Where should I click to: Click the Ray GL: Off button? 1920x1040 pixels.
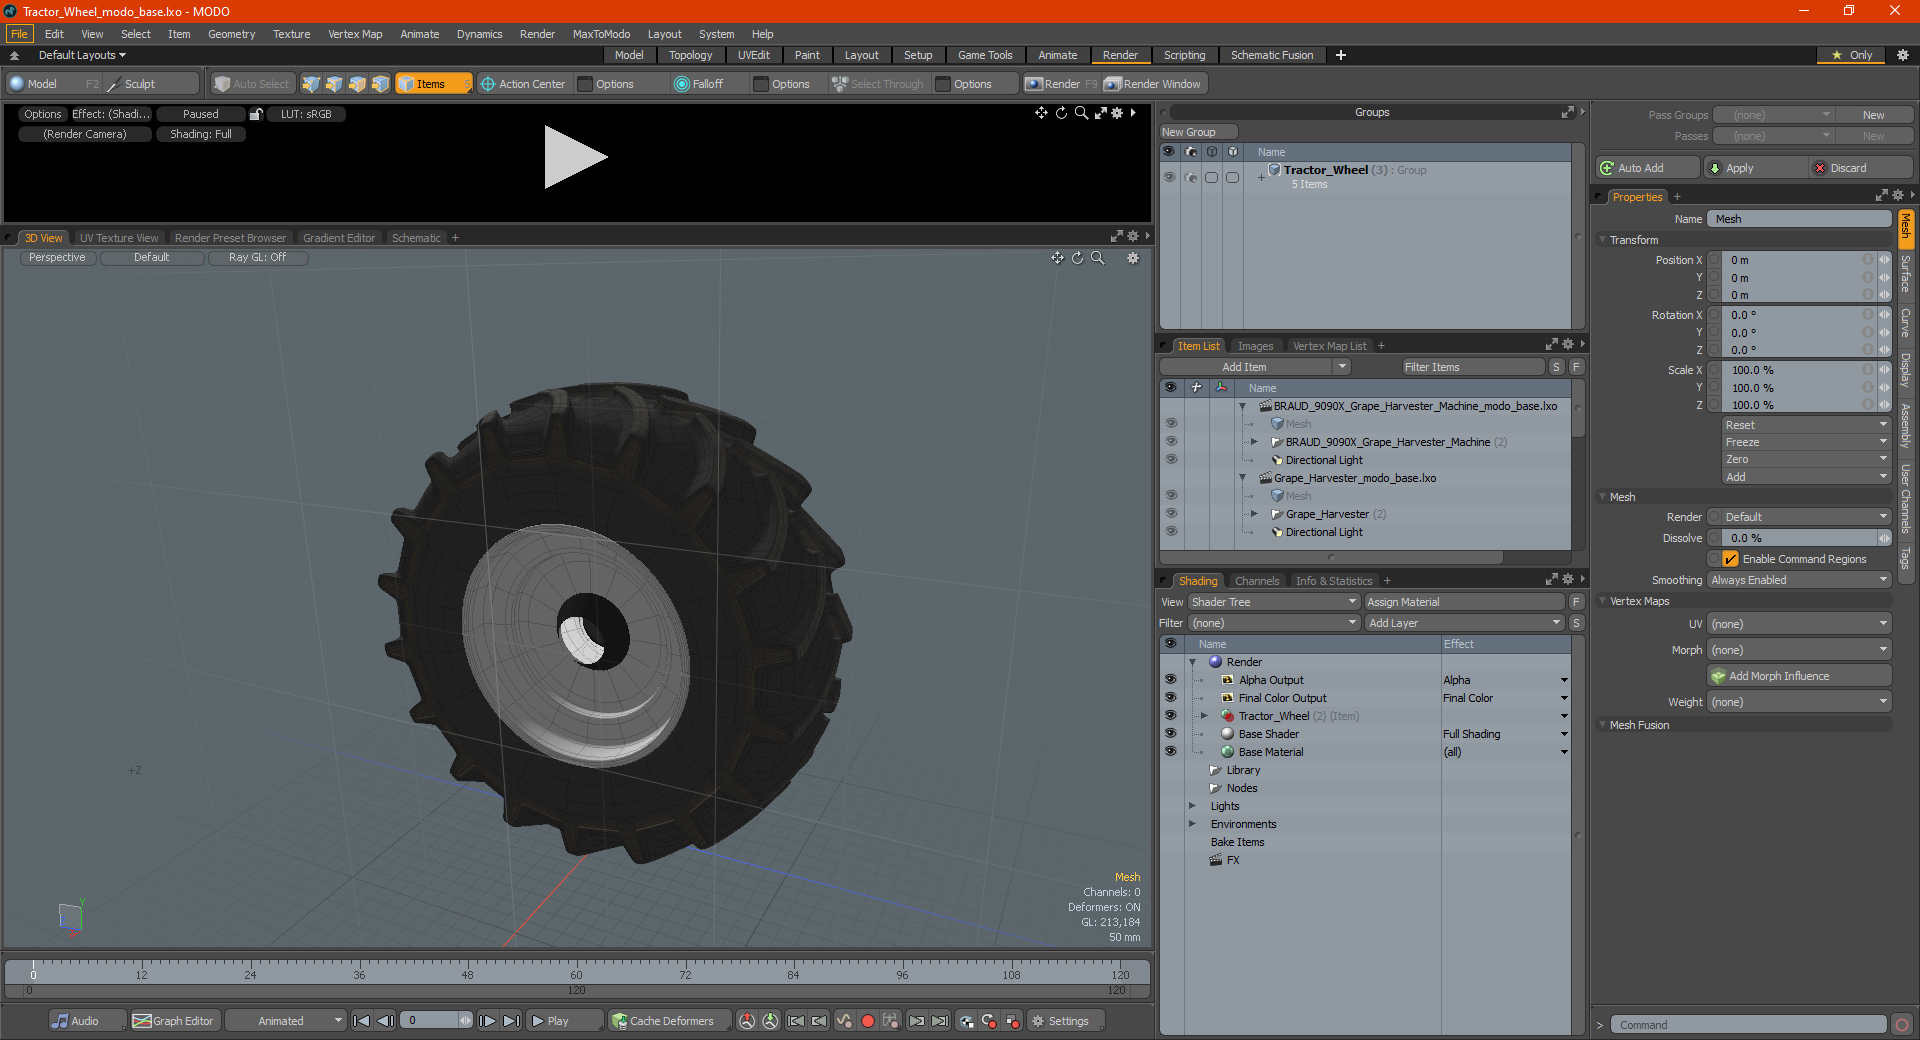point(257,257)
